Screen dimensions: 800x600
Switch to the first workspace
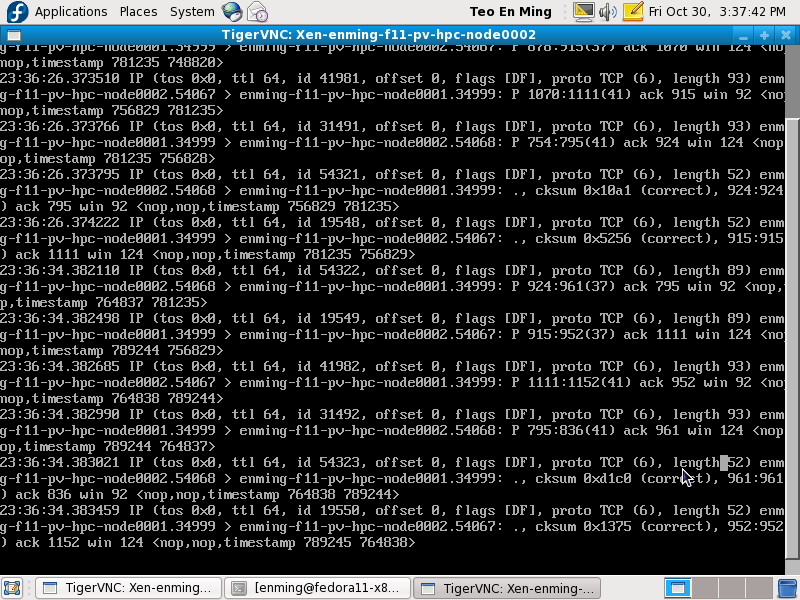(677, 588)
